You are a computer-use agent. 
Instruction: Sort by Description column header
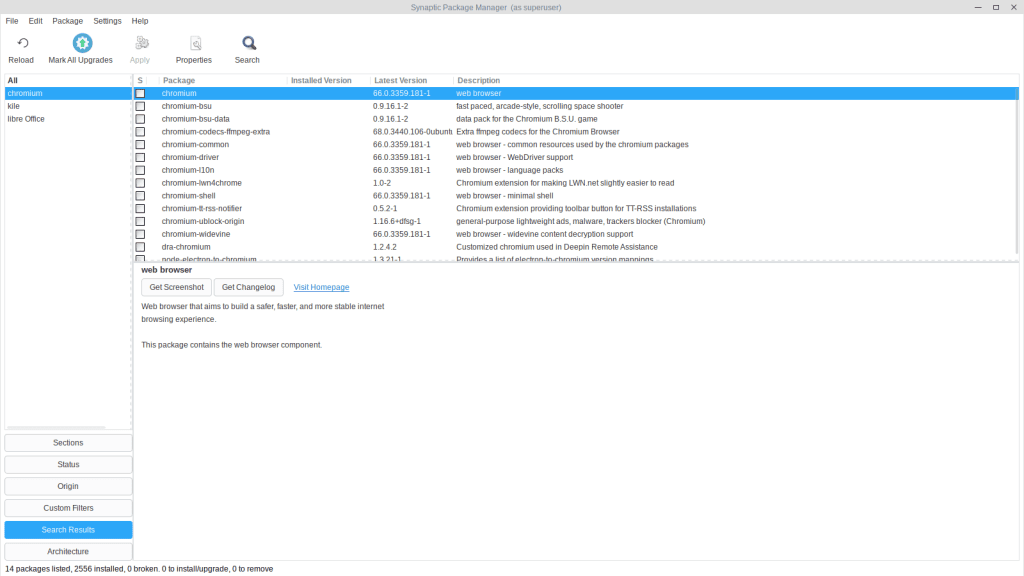[735, 80]
